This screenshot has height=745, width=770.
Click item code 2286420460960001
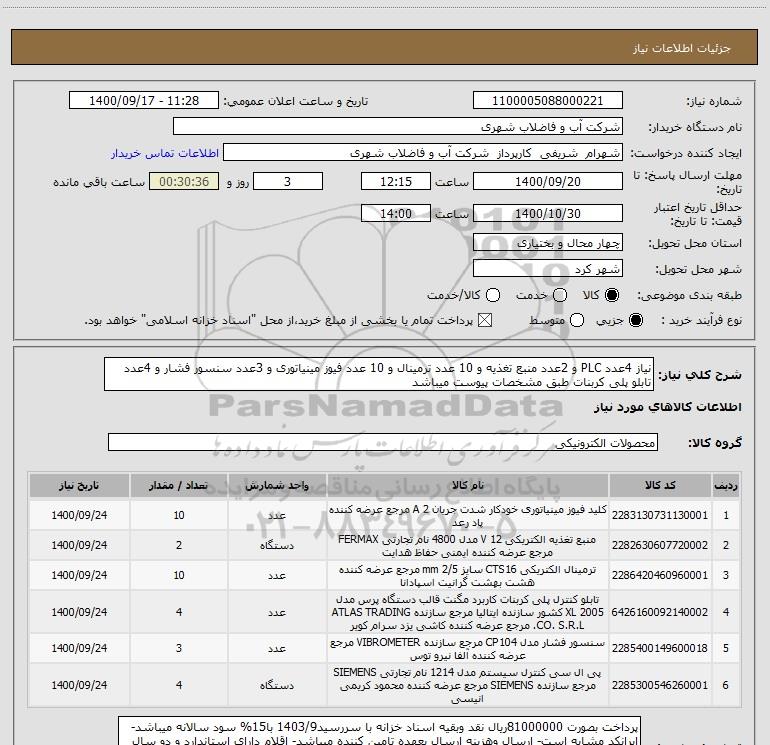pyautogui.click(x=660, y=575)
